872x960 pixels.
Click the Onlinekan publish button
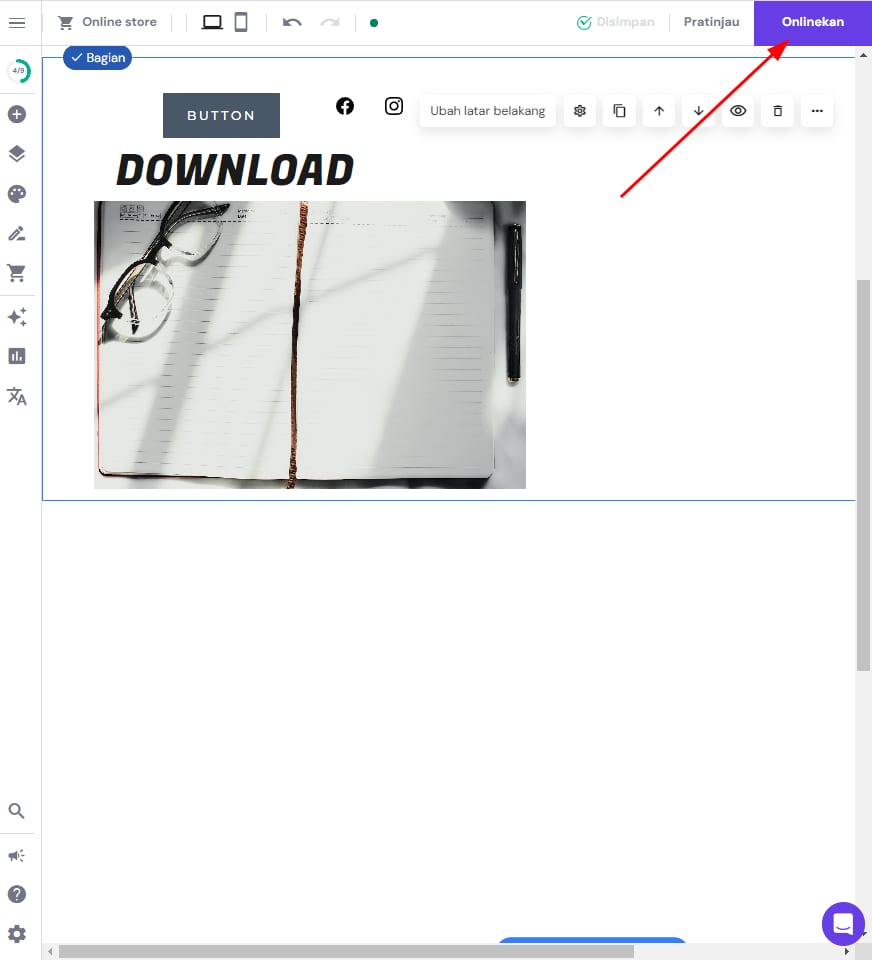[812, 22]
